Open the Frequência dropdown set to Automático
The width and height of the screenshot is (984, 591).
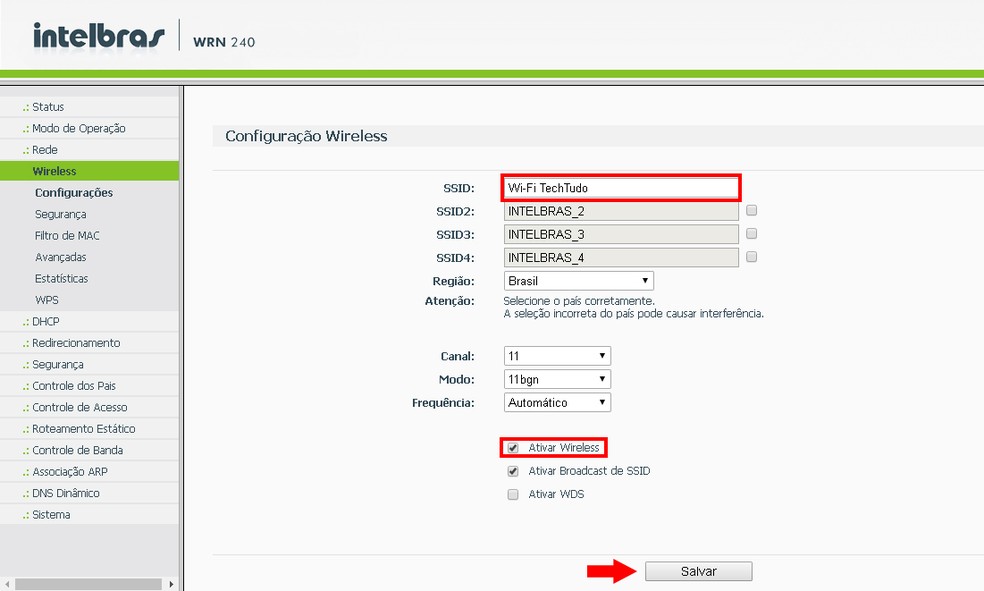pos(557,402)
